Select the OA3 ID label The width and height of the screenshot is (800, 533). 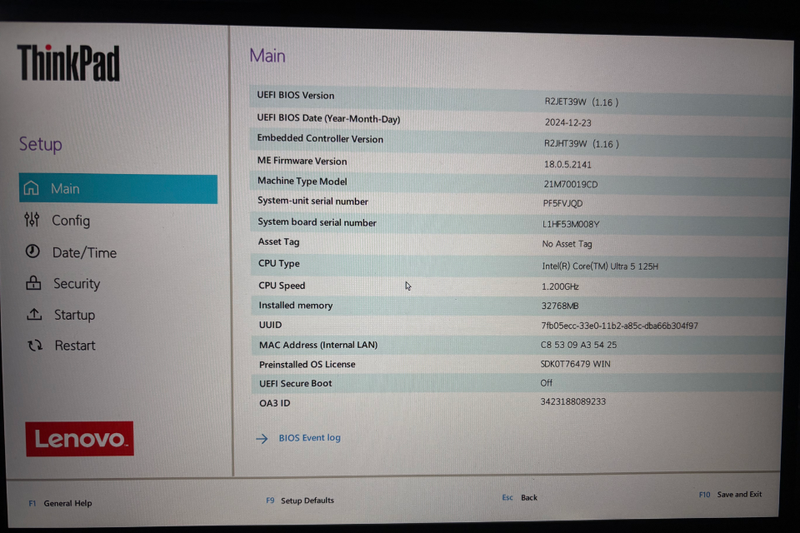pyautogui.click(x=274, y=403)
